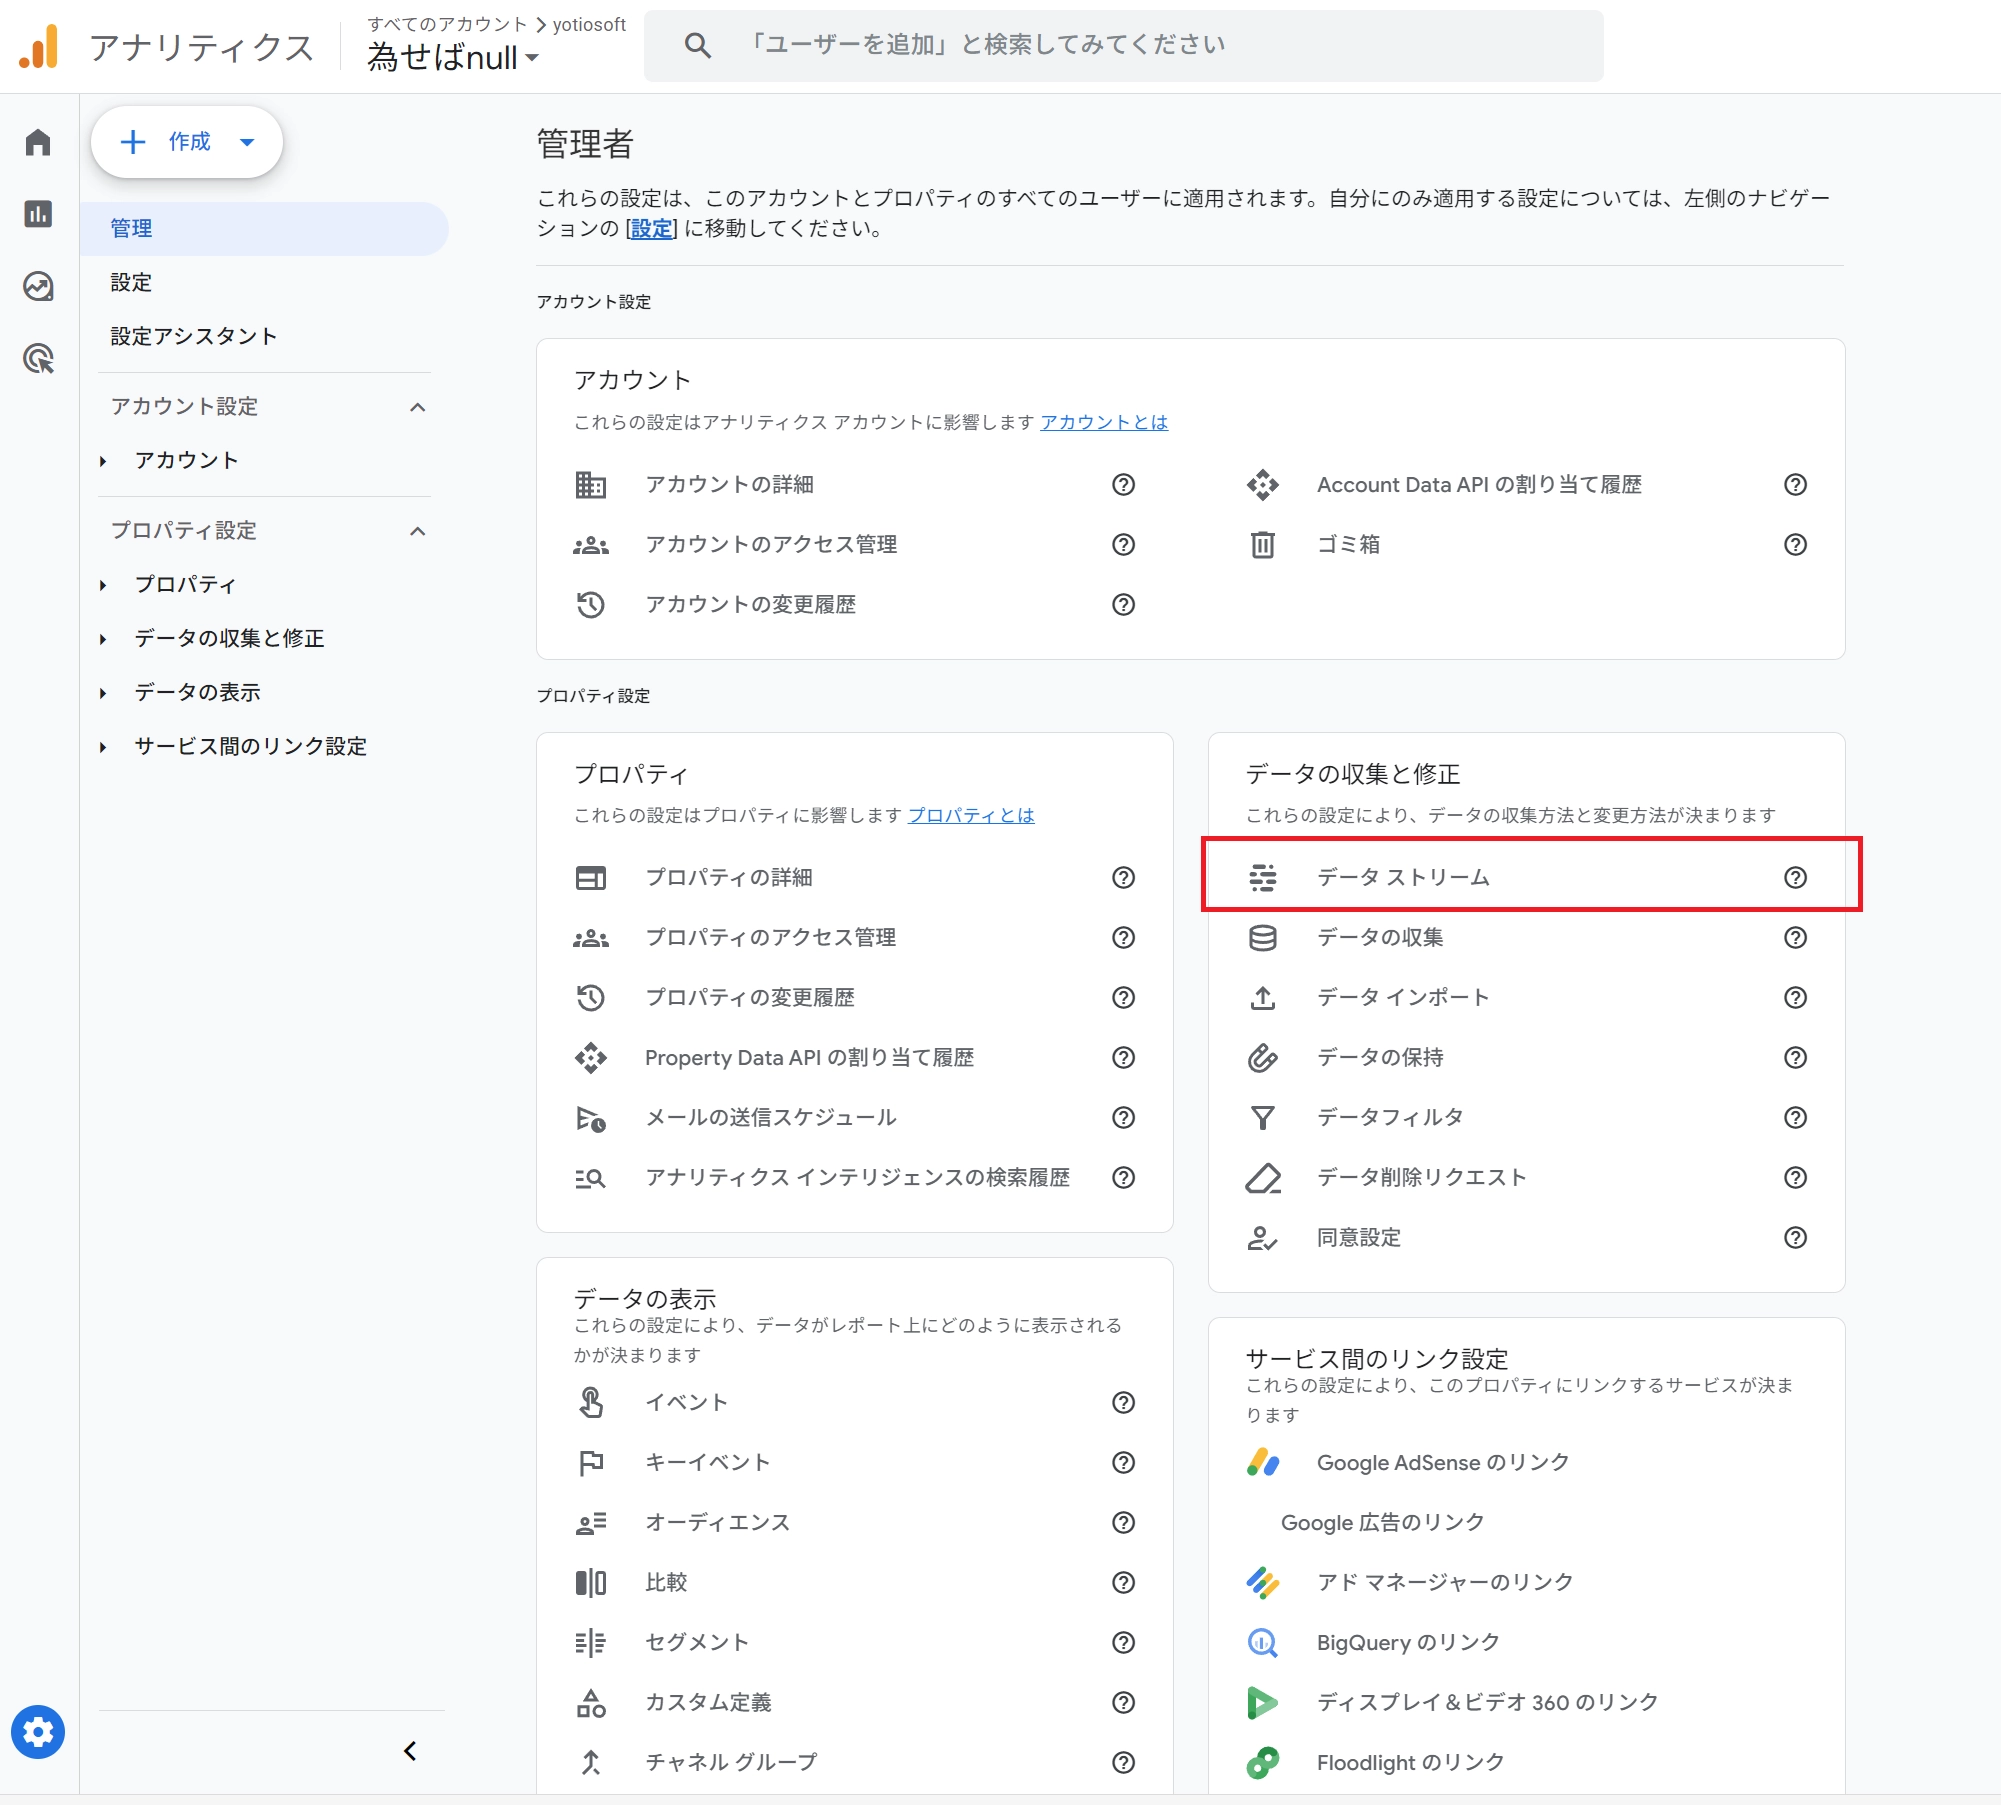Click the Account Data API diamond icon

(x=1263, y=485)
